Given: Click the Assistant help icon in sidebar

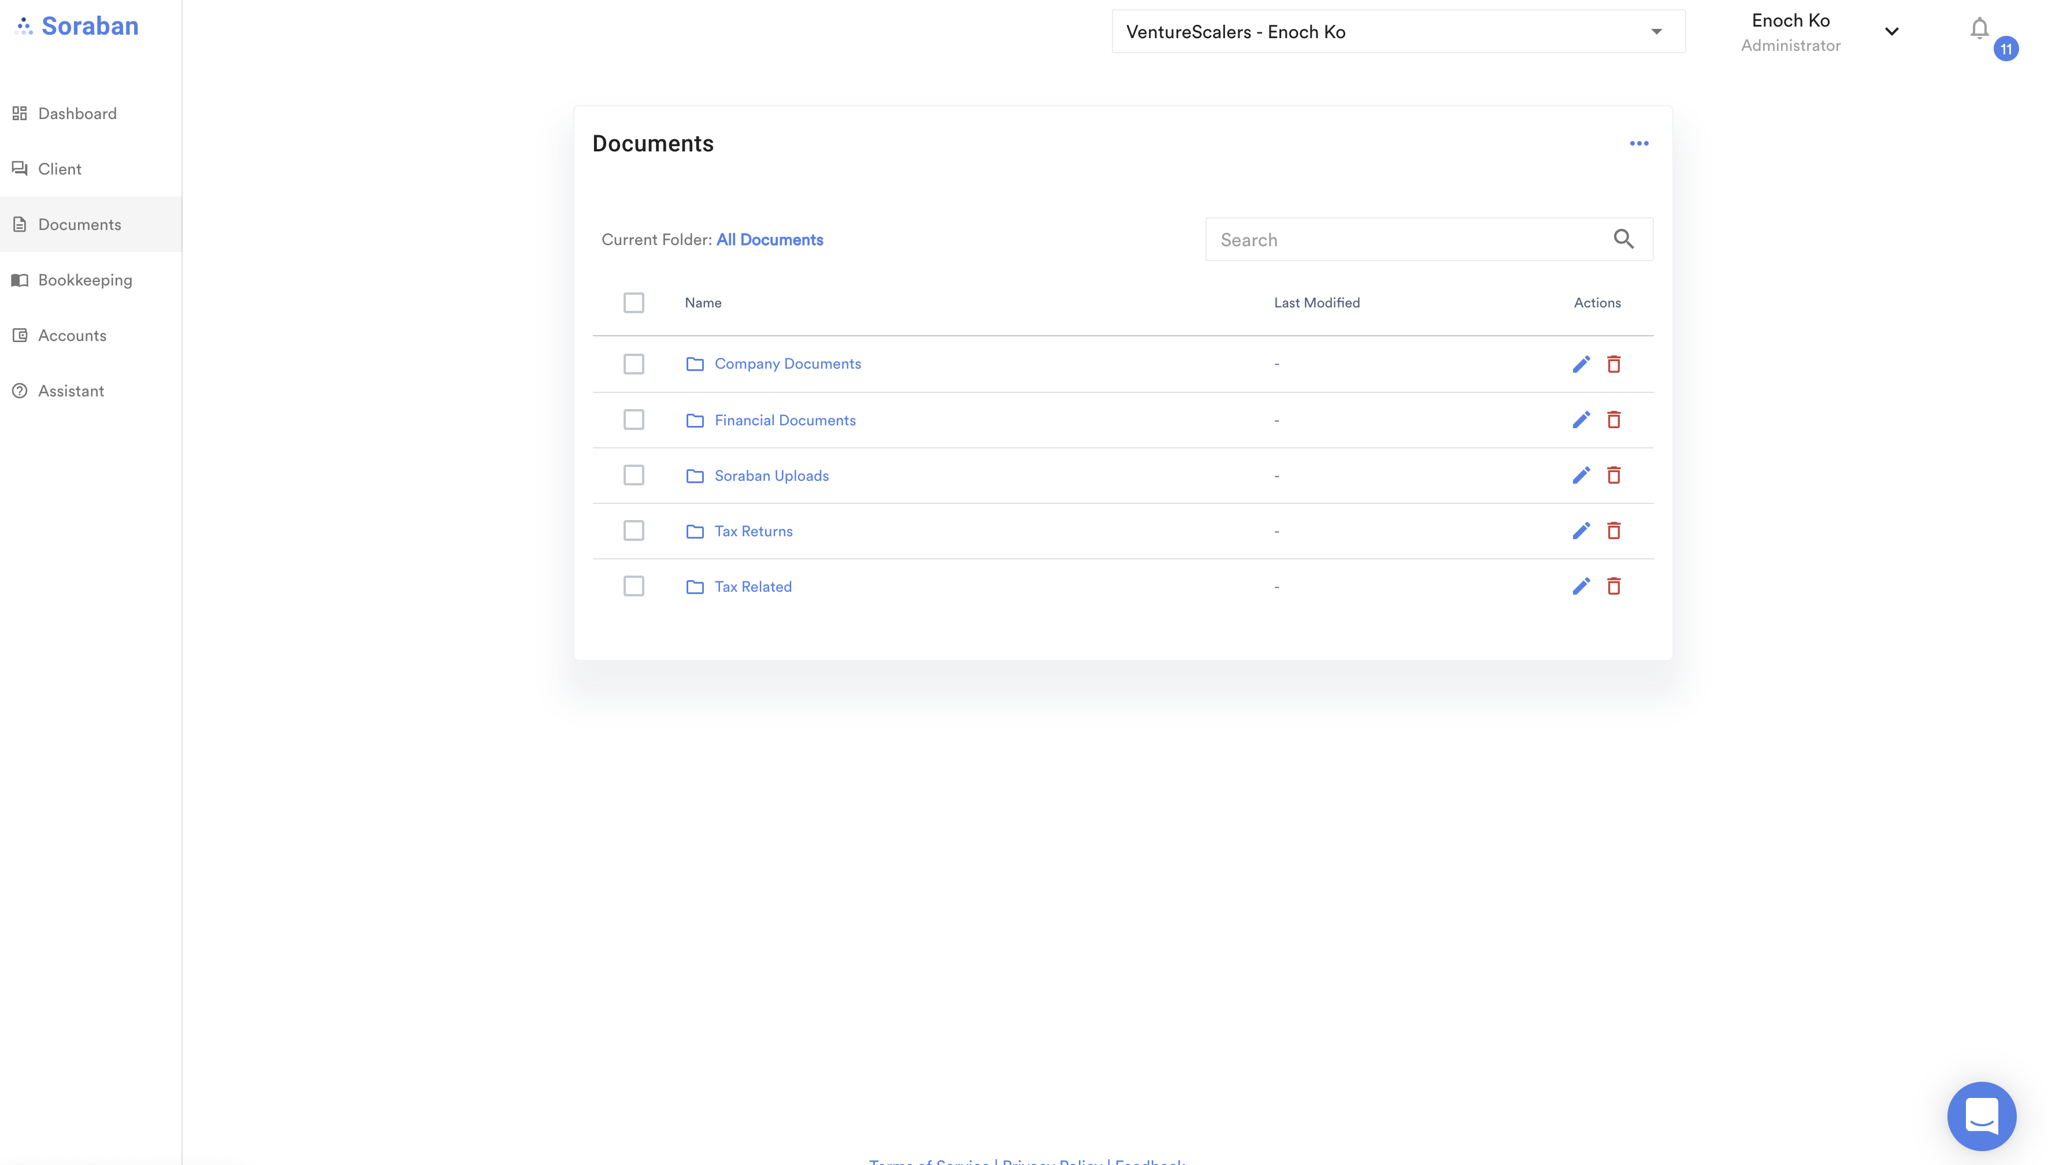Looking at the screenshot, I should pos(19,391).
